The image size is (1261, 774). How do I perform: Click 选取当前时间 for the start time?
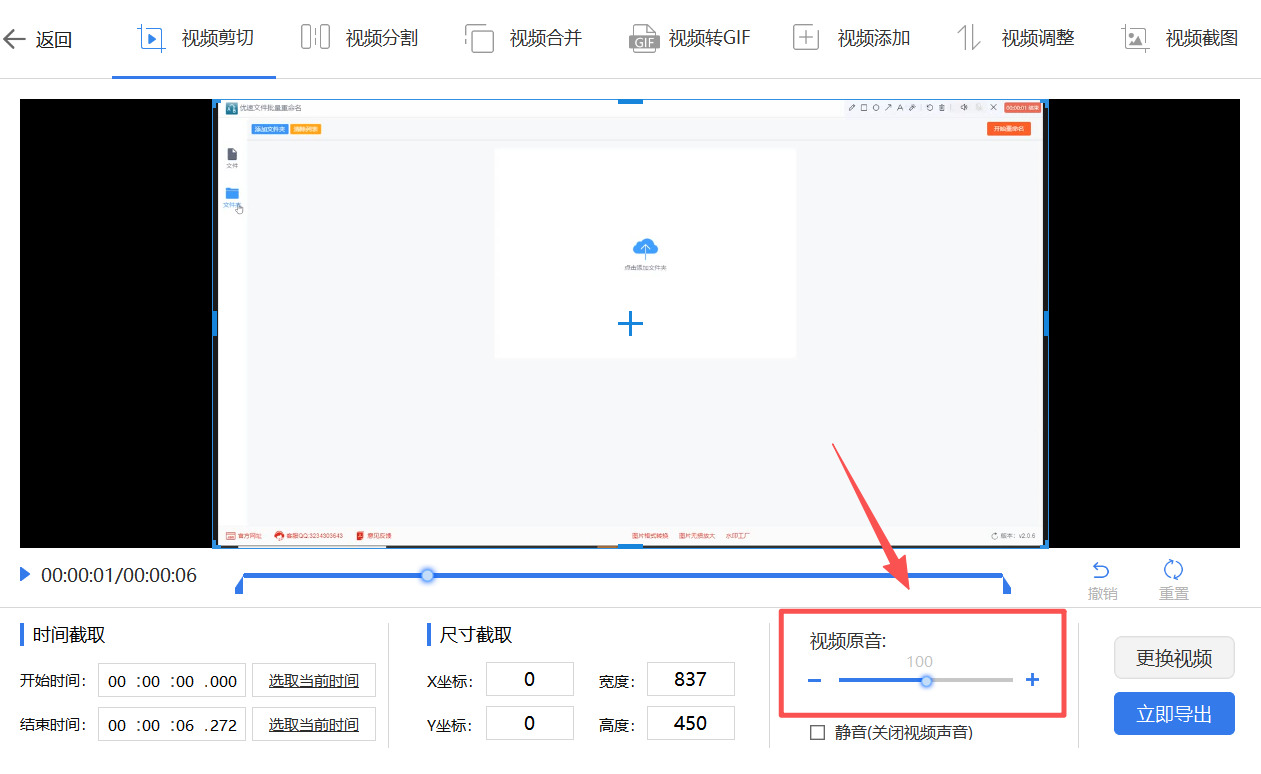pos(314,681)
